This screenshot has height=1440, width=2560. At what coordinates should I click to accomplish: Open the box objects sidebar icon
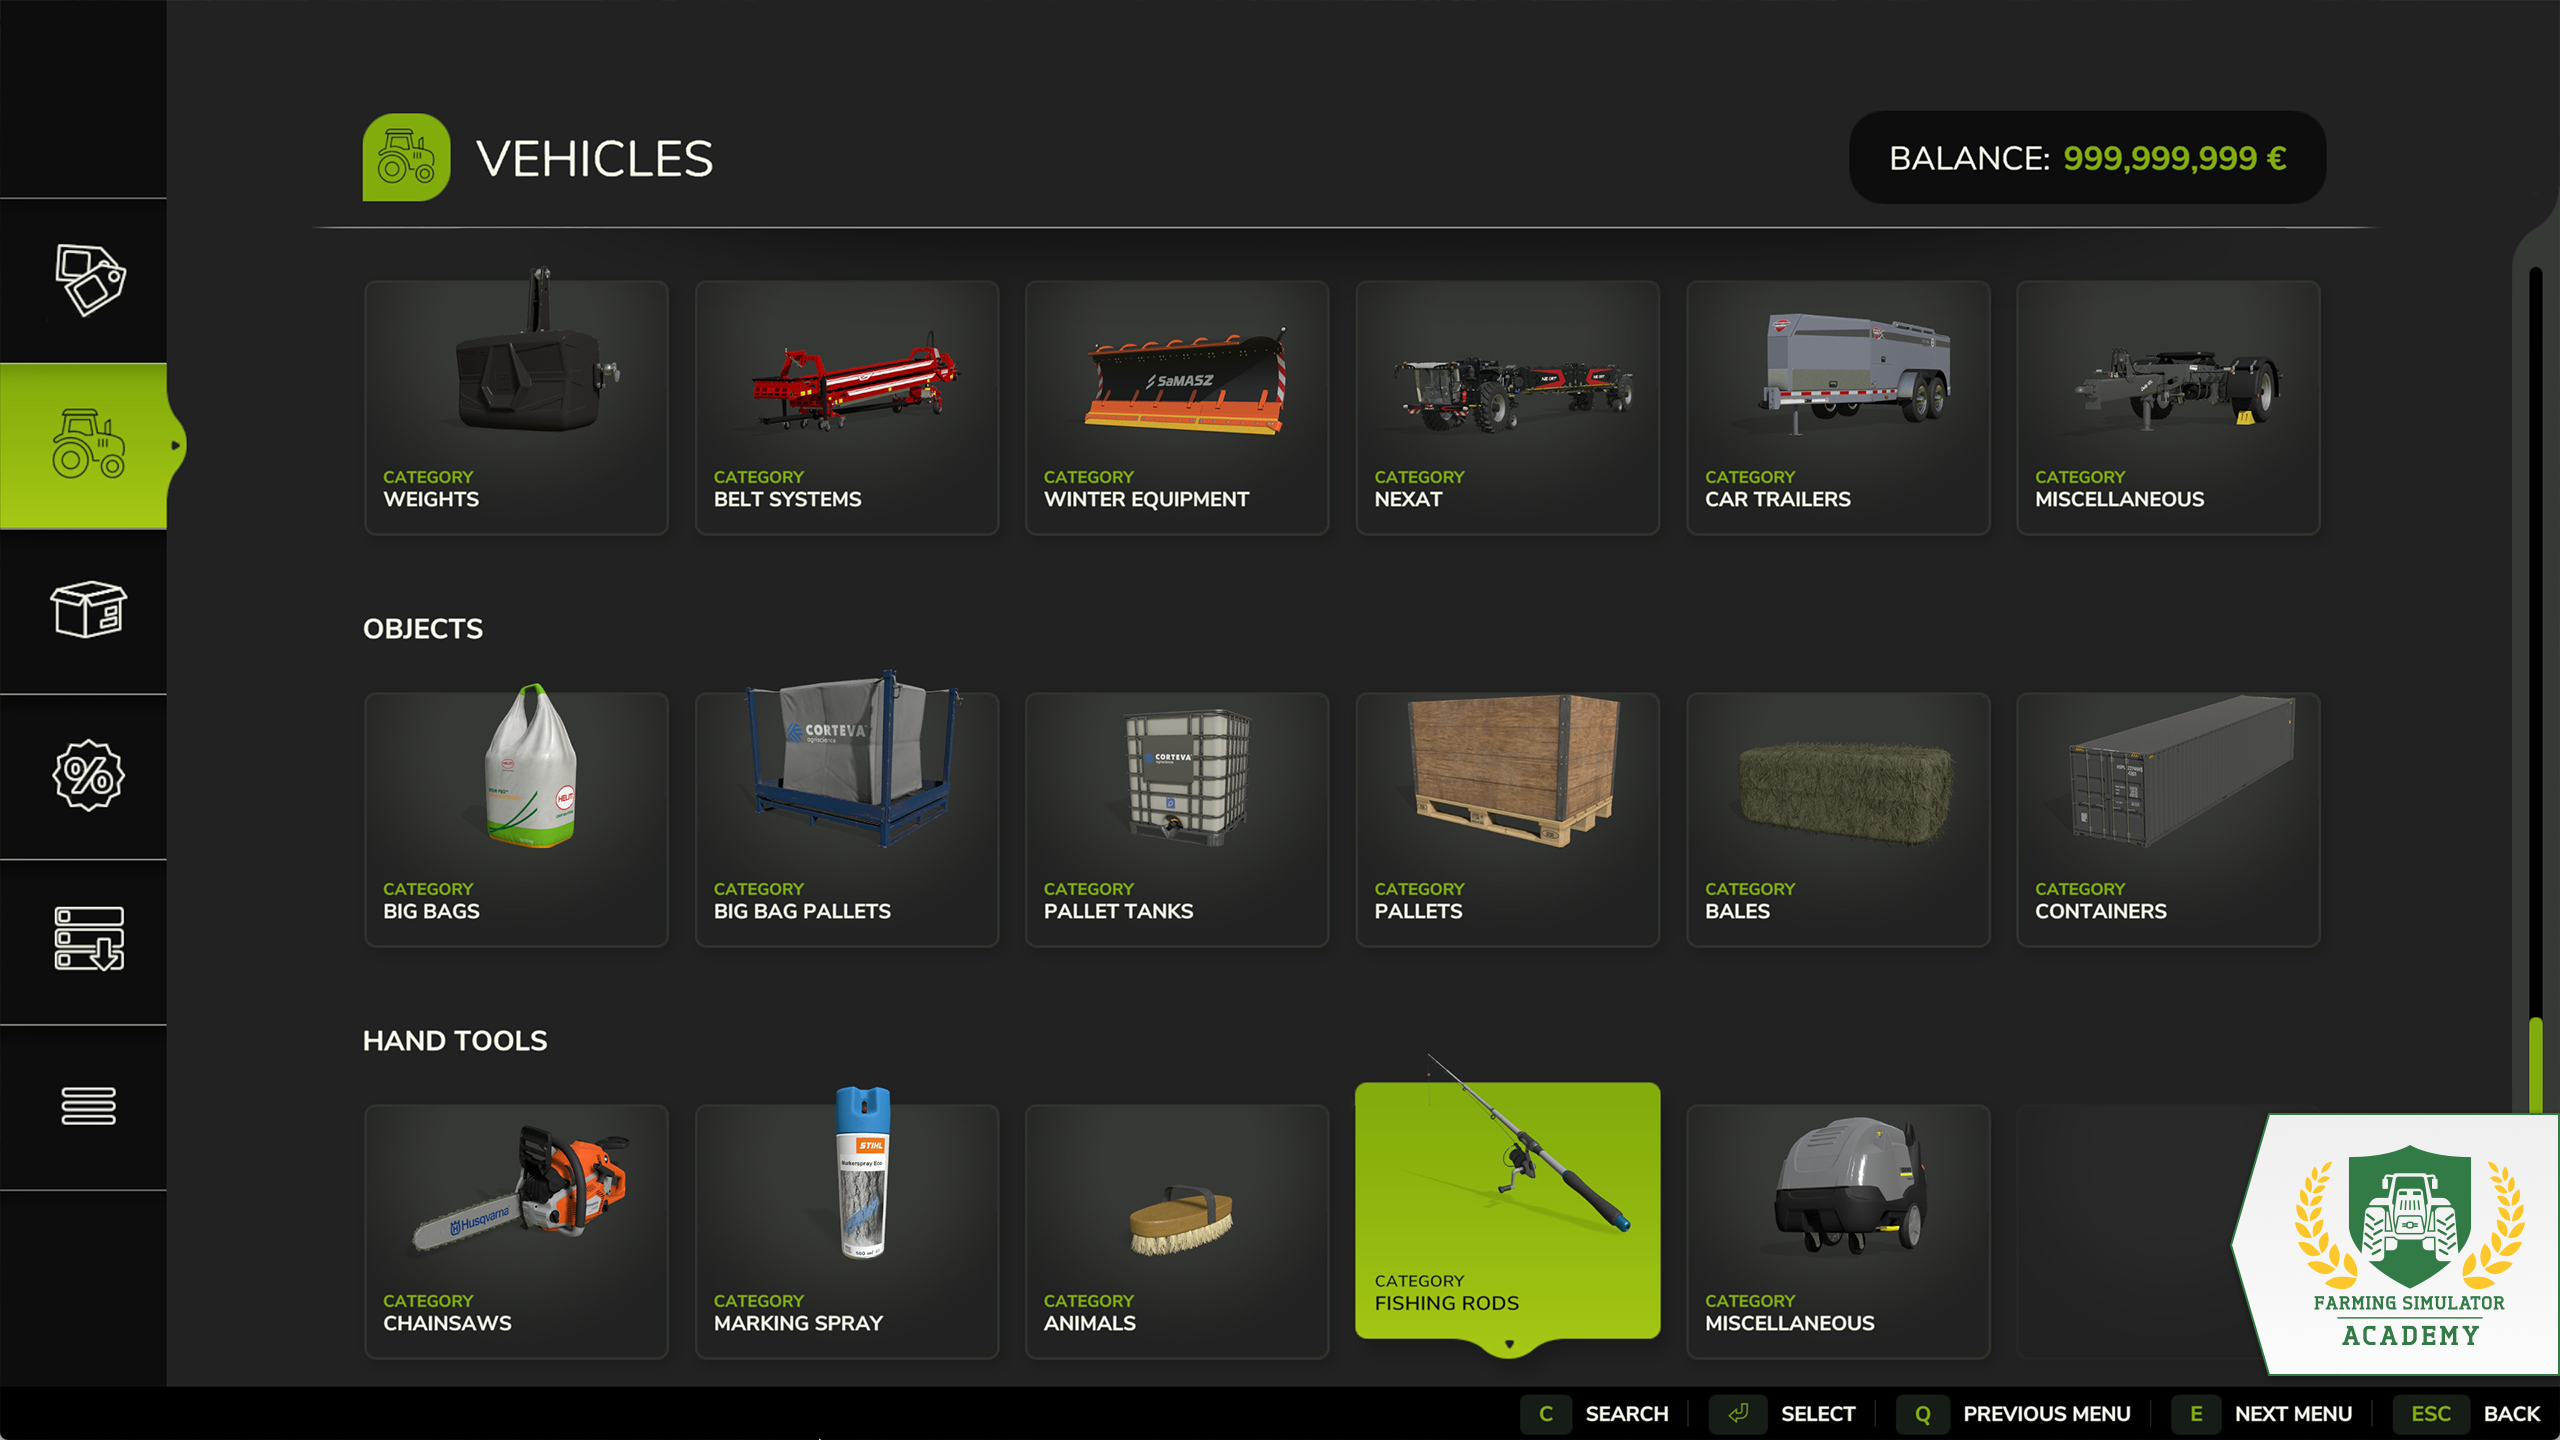tap(88, 609)
